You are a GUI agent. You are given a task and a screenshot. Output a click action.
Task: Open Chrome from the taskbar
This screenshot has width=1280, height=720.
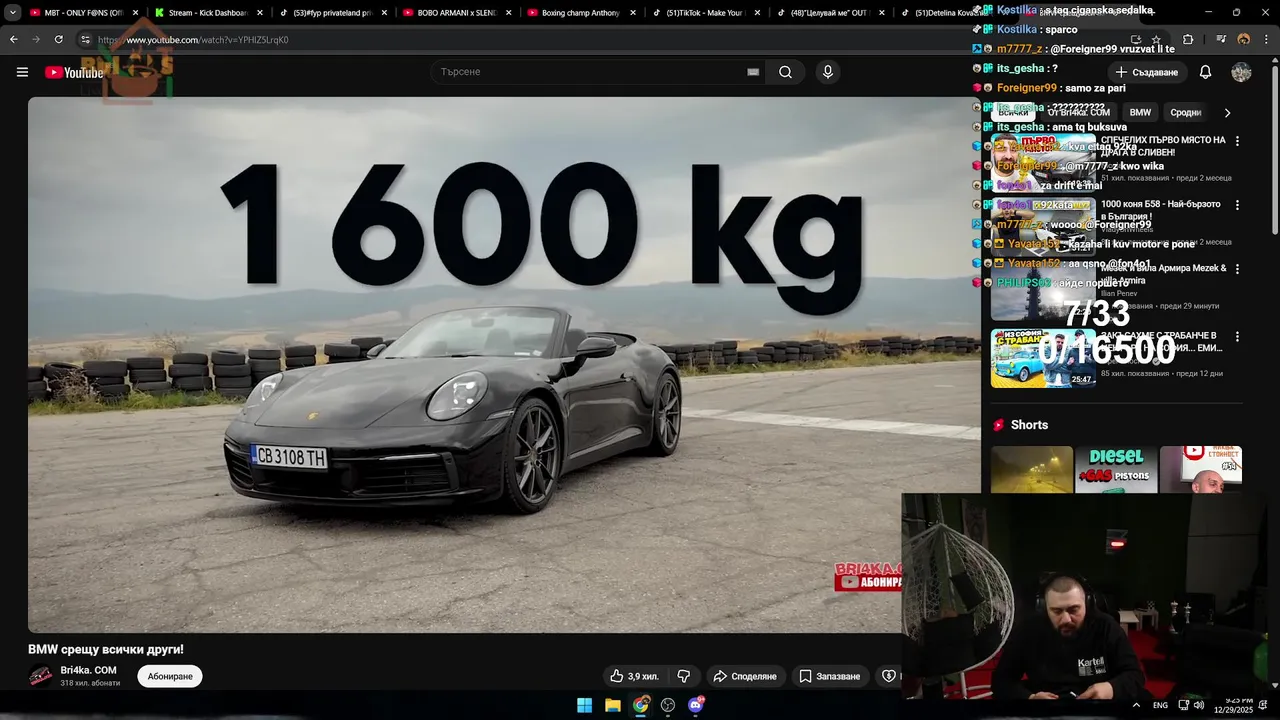point(640,705)
